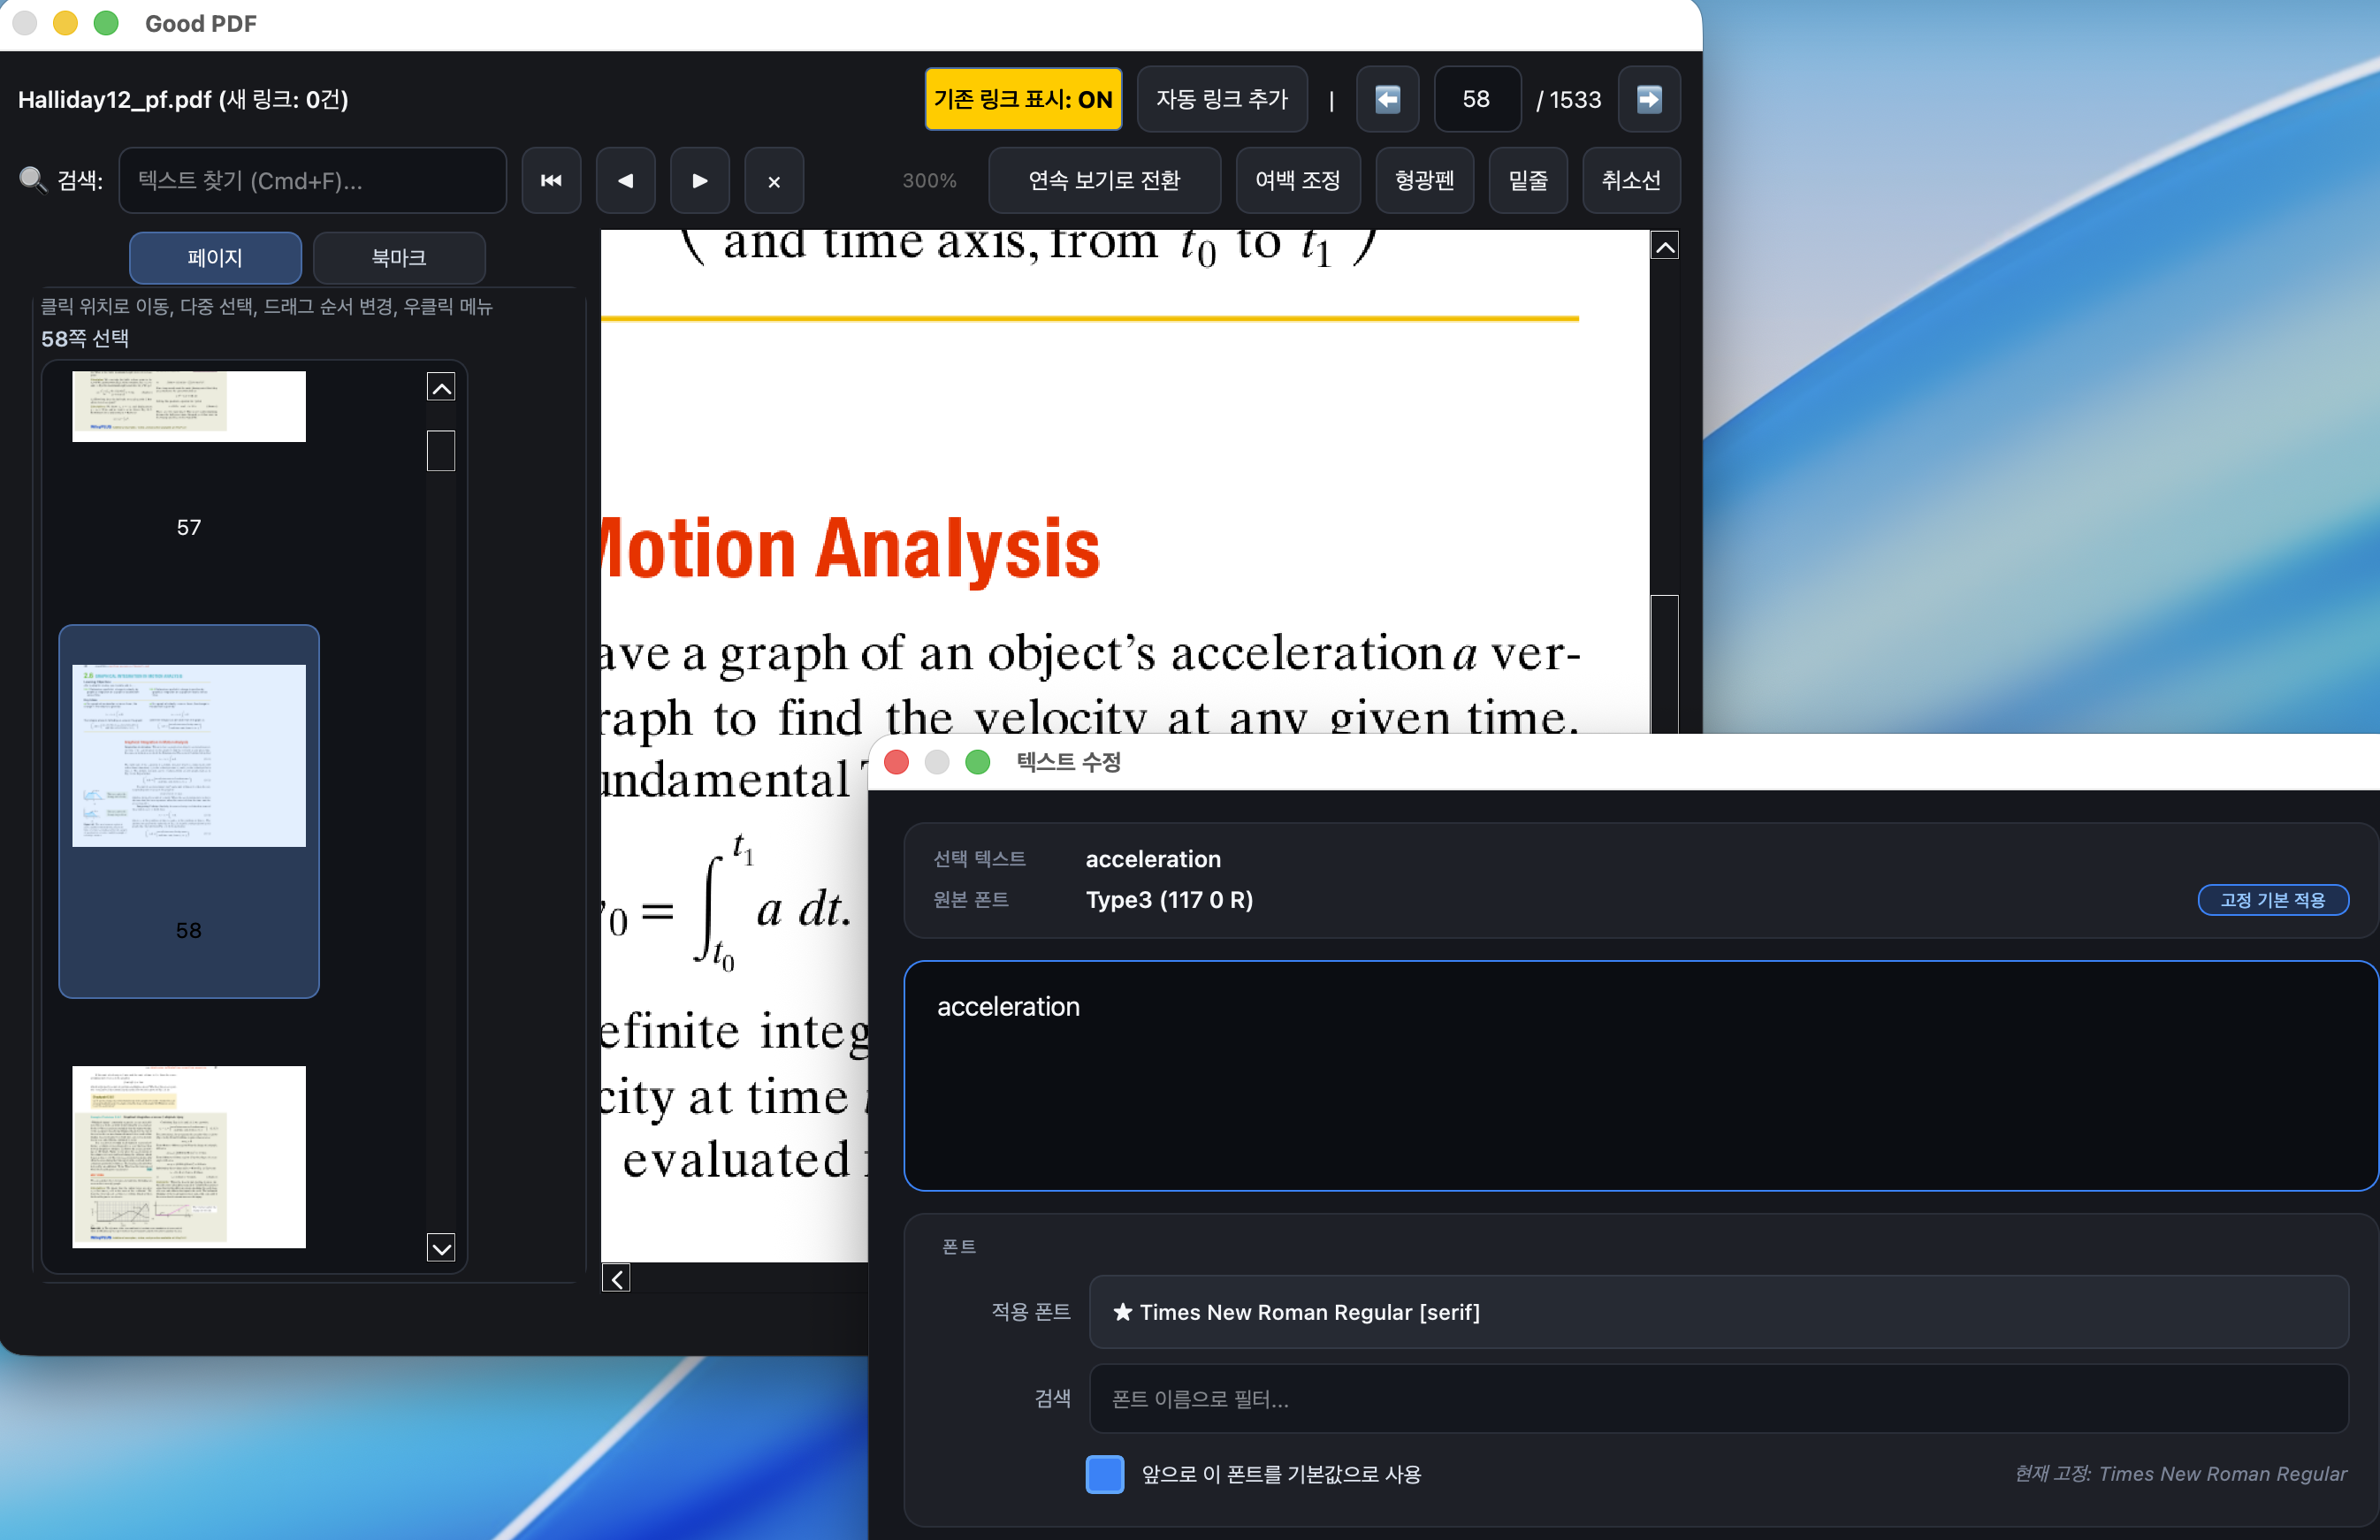
Task: Click the Motion Analysis heading in PDF
Action: point(851,548)
